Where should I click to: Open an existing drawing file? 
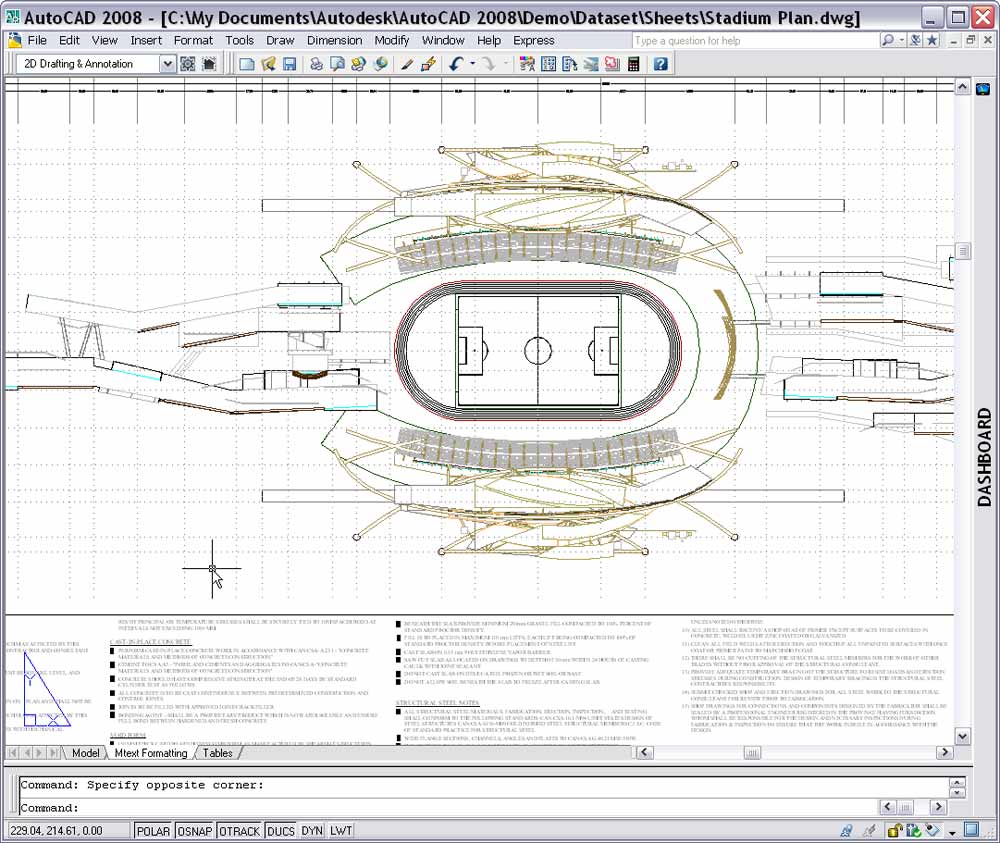[270, 63]
